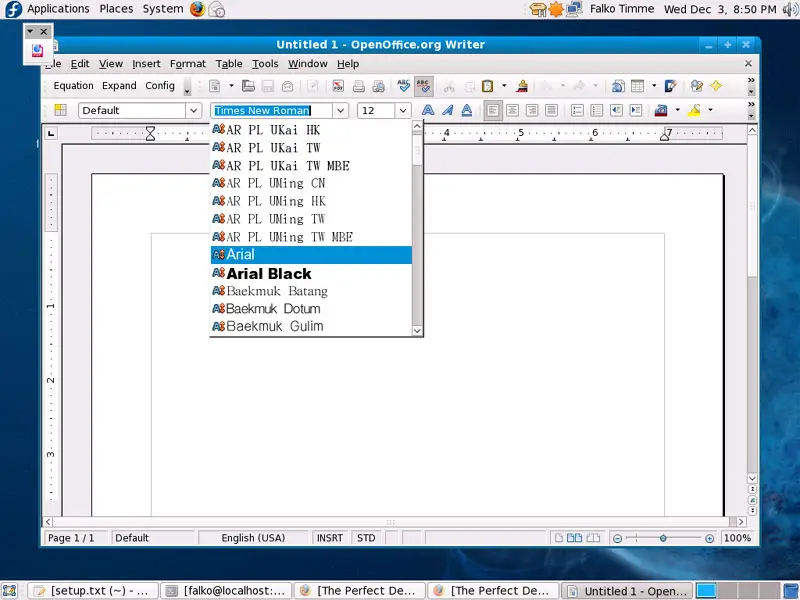
Task: Click the Find & Replace icon
Action: pos(696,86)
